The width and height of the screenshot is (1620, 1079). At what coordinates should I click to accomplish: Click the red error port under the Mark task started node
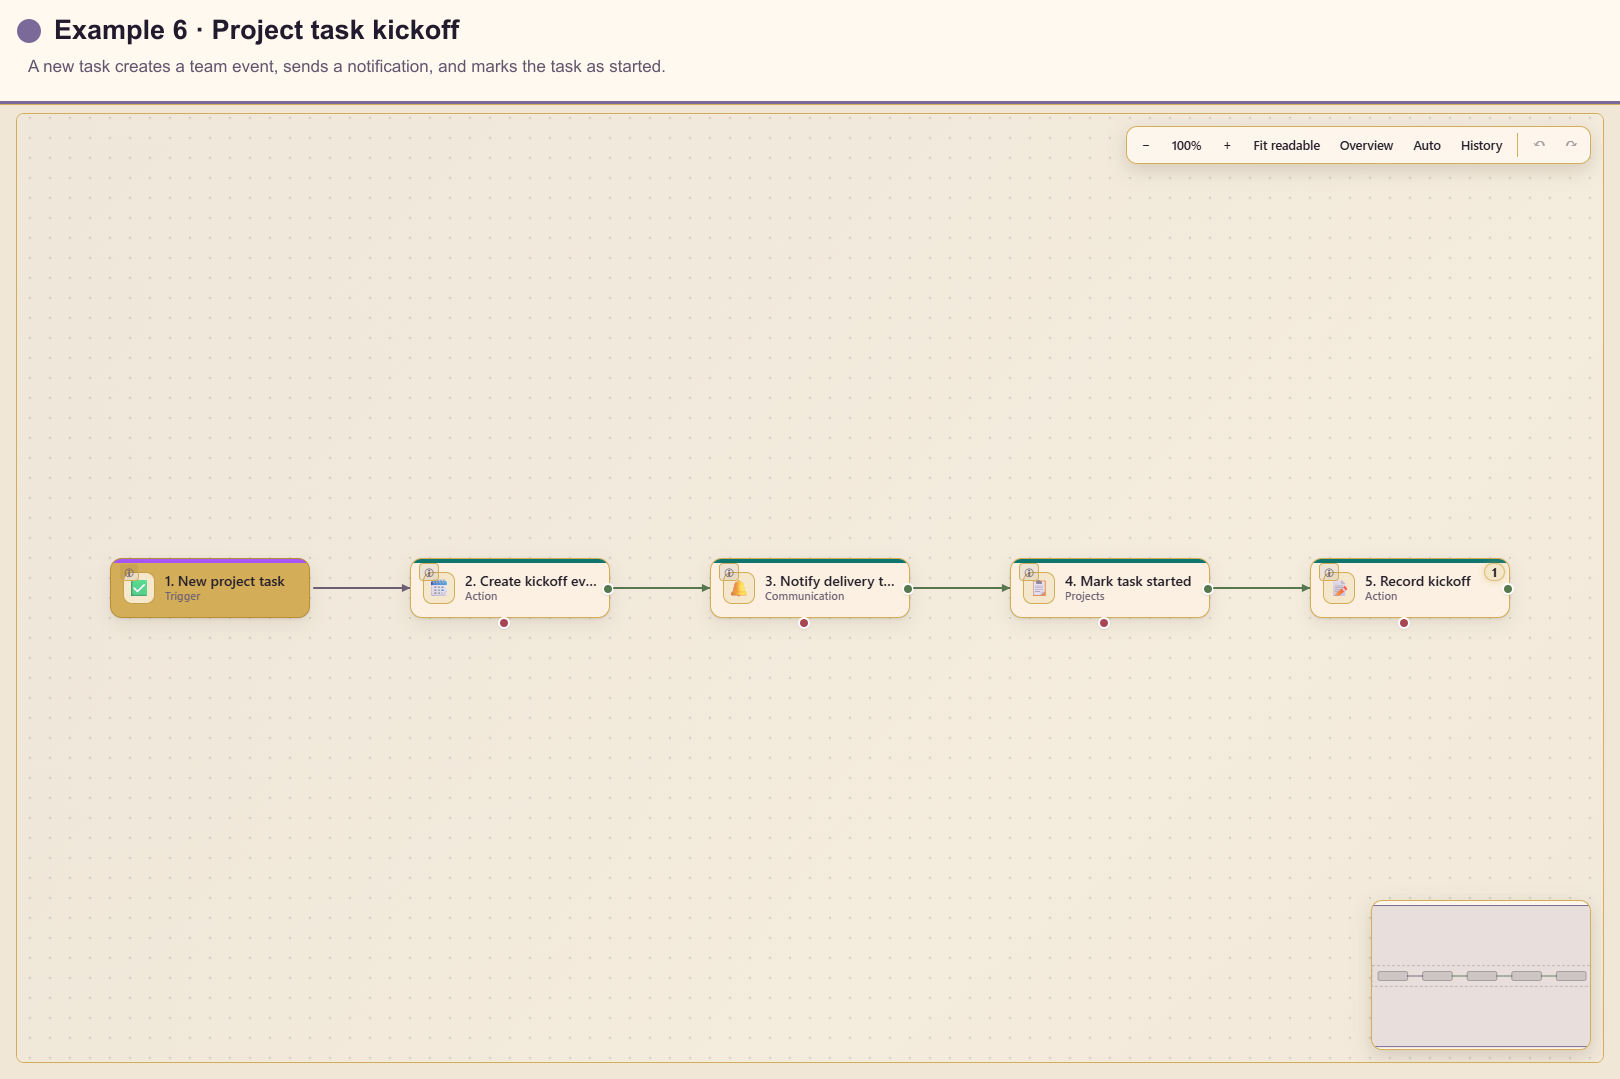click(x=1104, y=623)
